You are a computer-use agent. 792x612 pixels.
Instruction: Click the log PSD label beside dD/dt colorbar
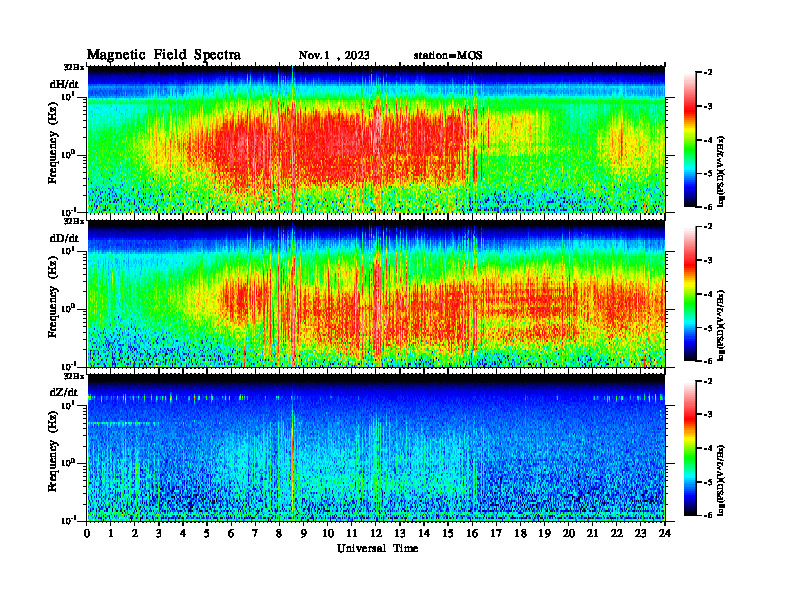[x=722, y=326]
